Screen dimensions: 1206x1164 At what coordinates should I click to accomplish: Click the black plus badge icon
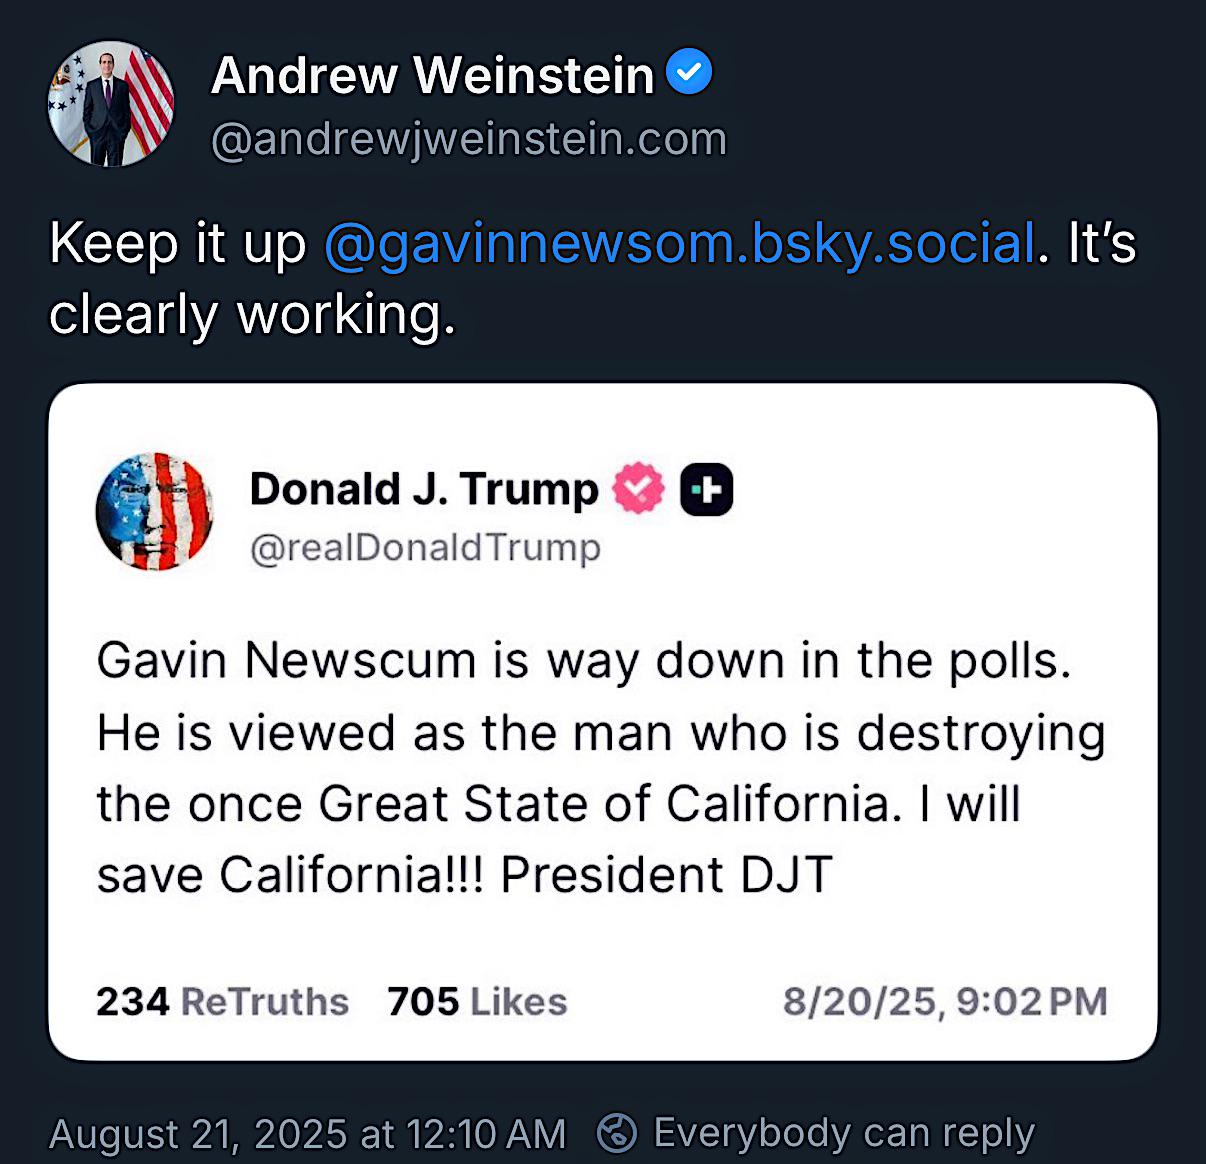click(706, 490)
